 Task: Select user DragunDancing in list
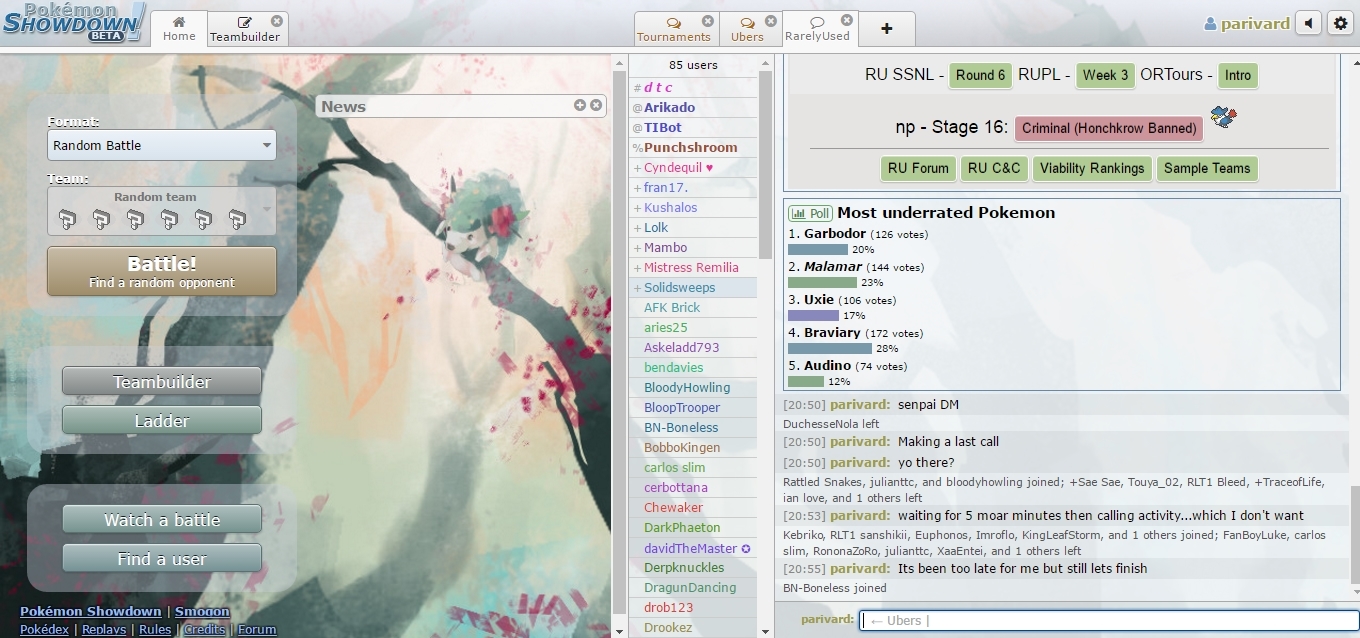tap(692, 587)
